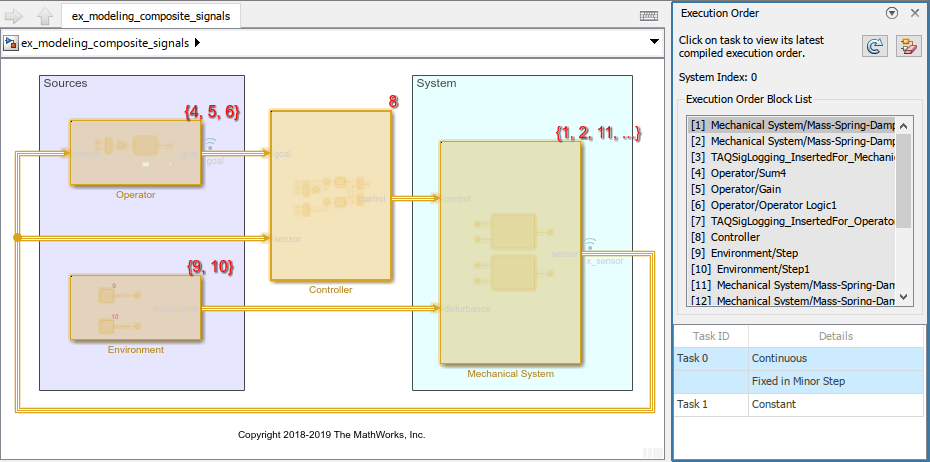Select list item [5] Operator/Gain
The image size is (930, 462).
792,189
